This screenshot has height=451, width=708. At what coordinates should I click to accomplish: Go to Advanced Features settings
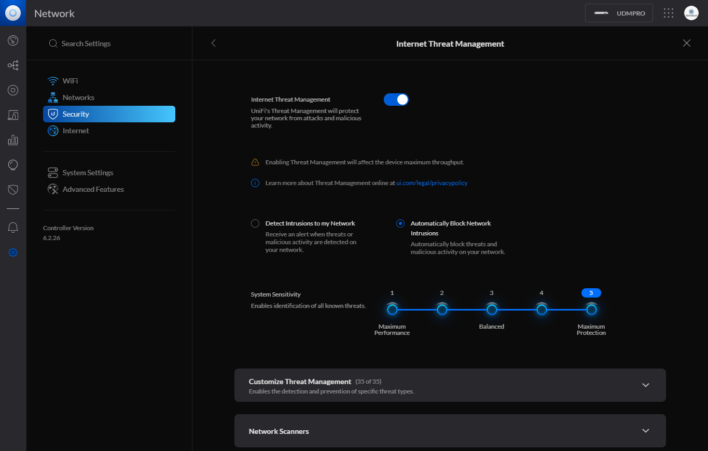tap(93, 189)
